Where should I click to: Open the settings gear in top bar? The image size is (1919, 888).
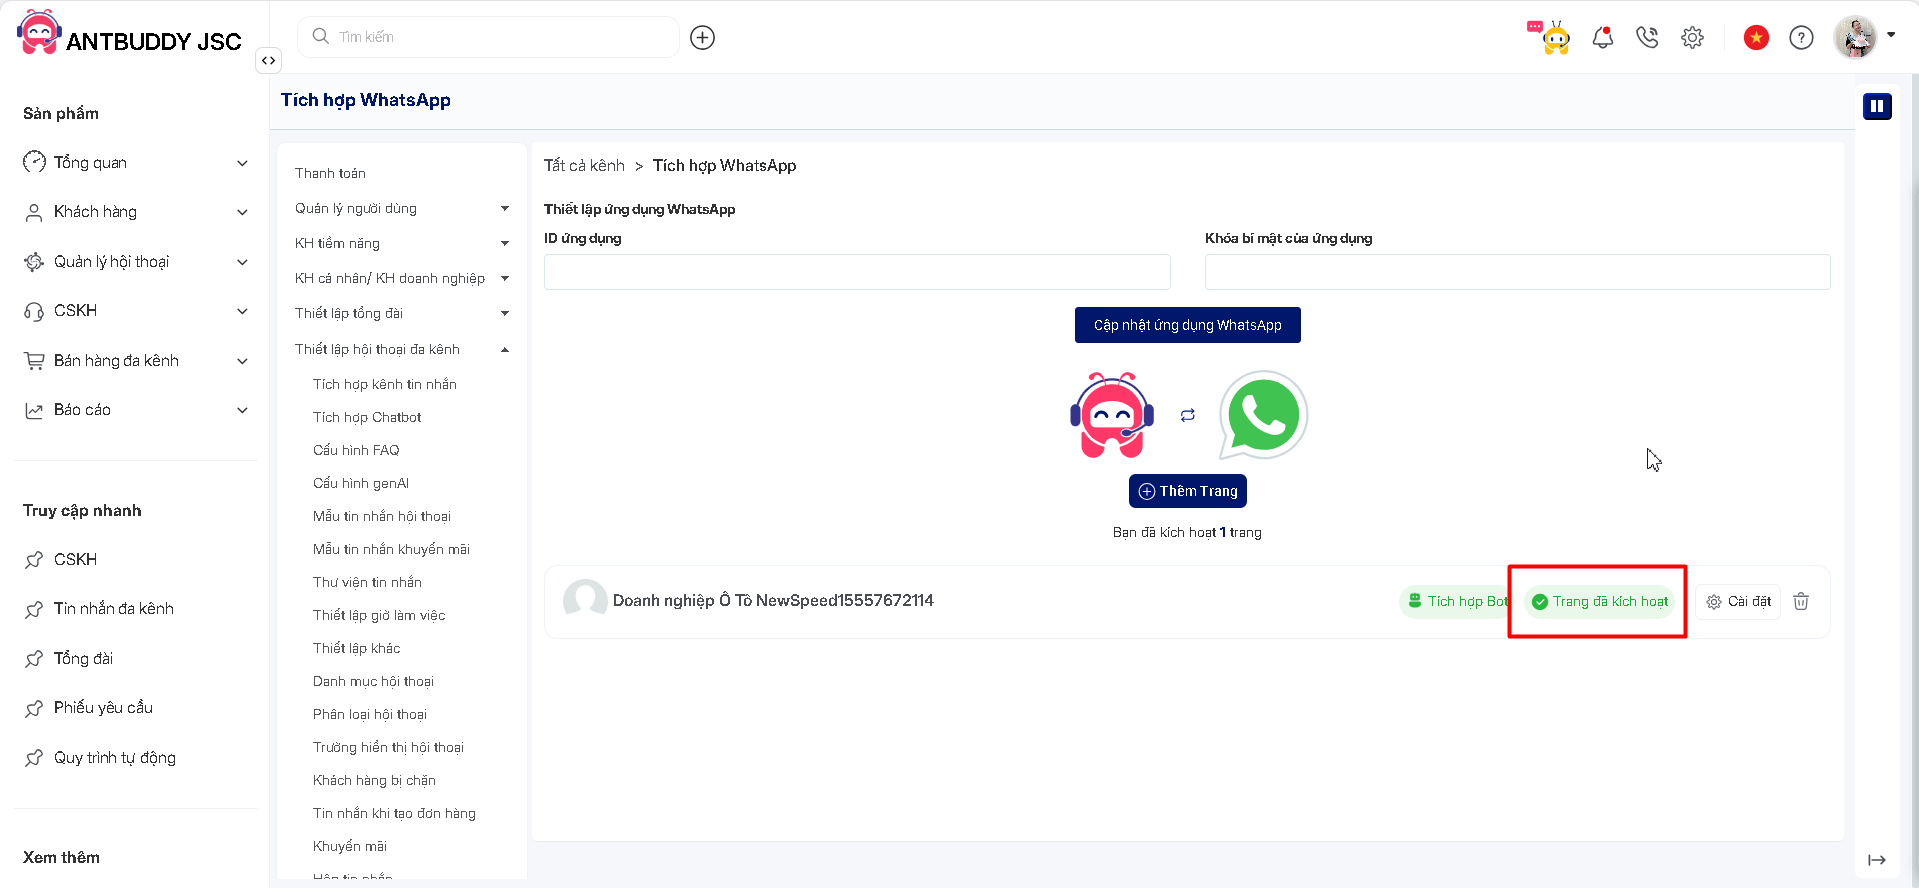[x=1692, y=37]
